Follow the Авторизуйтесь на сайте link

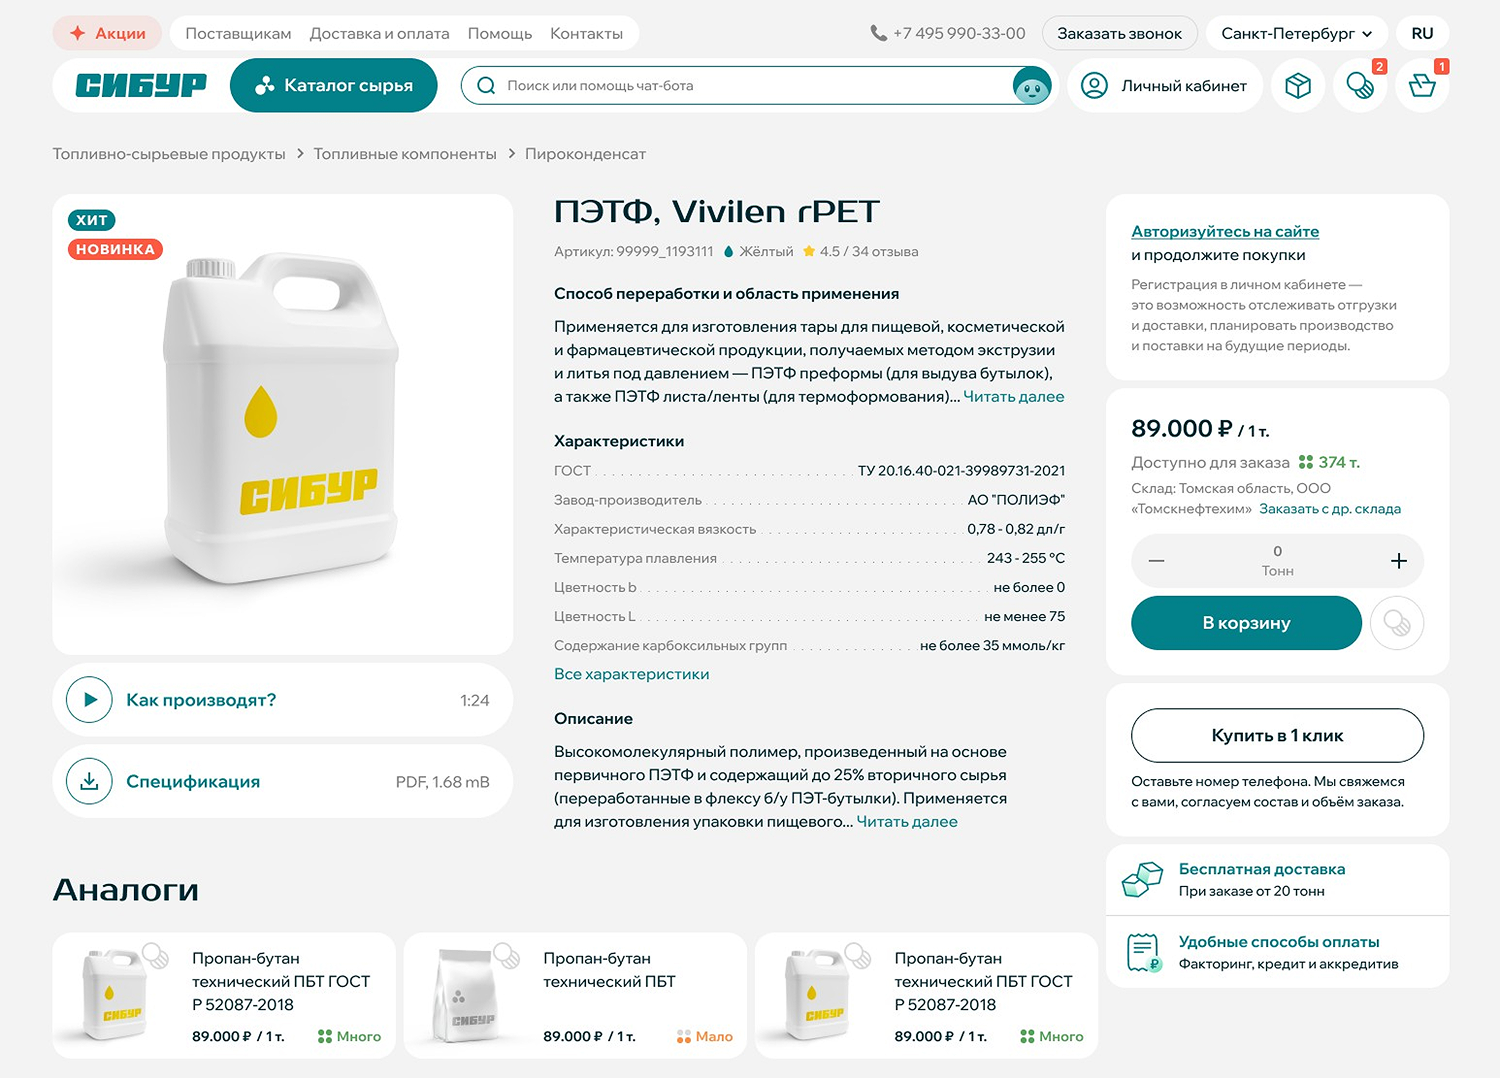coord(1225,231)
